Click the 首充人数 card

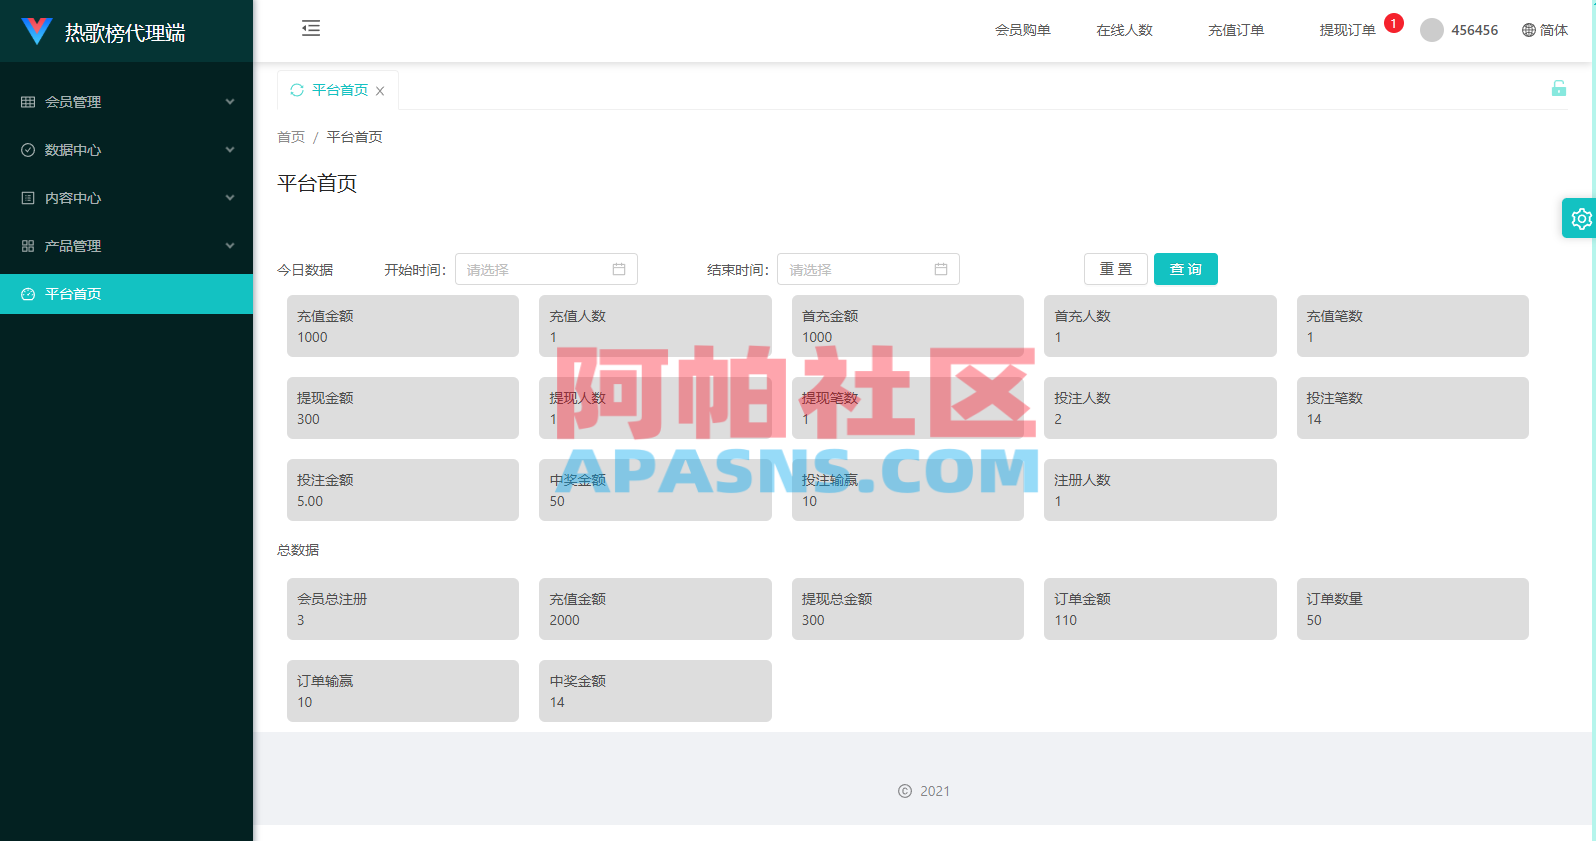click(x=1160, y=326)
